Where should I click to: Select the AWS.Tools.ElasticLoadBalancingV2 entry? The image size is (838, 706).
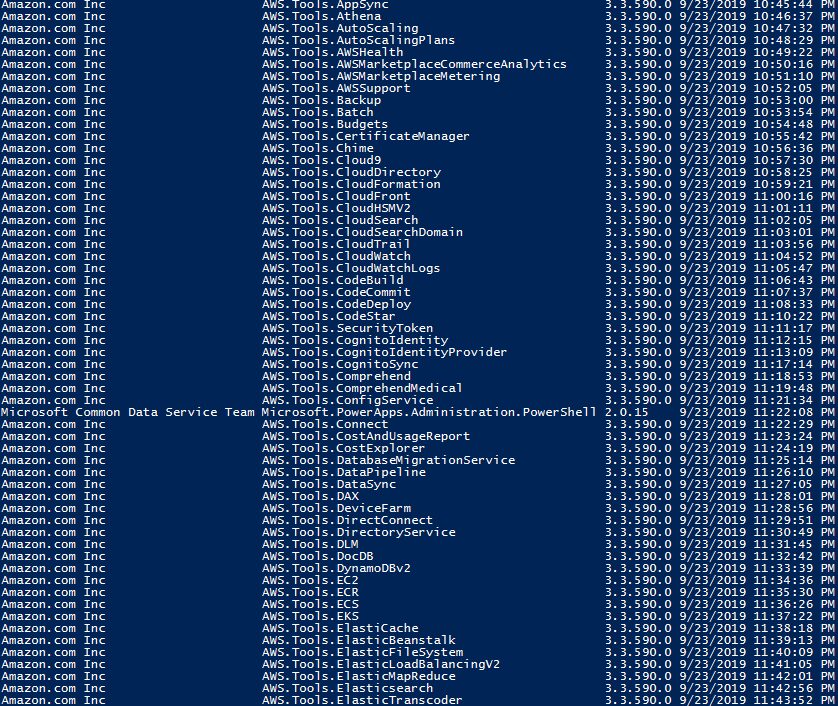coord(381,664)
